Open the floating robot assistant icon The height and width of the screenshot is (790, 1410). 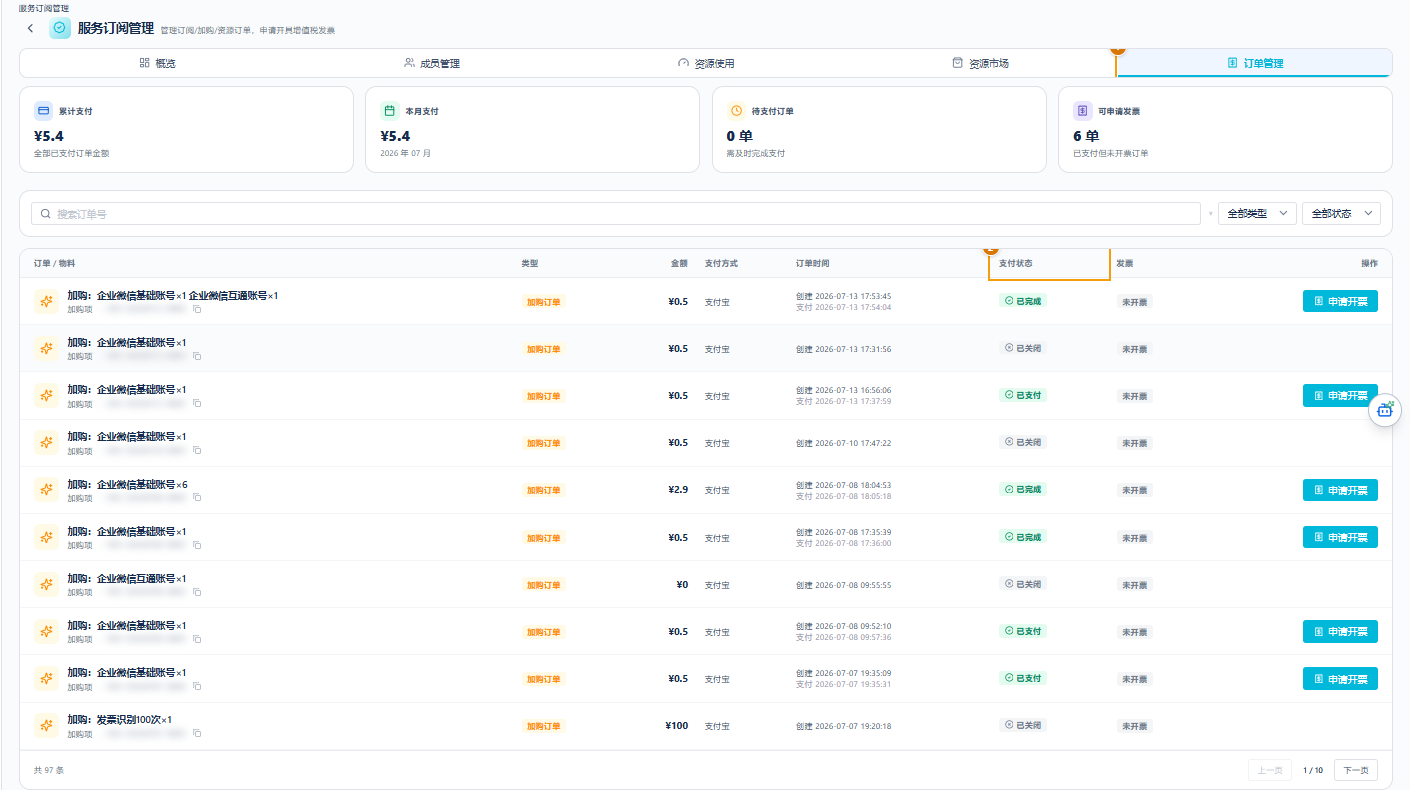[1385, 409]
